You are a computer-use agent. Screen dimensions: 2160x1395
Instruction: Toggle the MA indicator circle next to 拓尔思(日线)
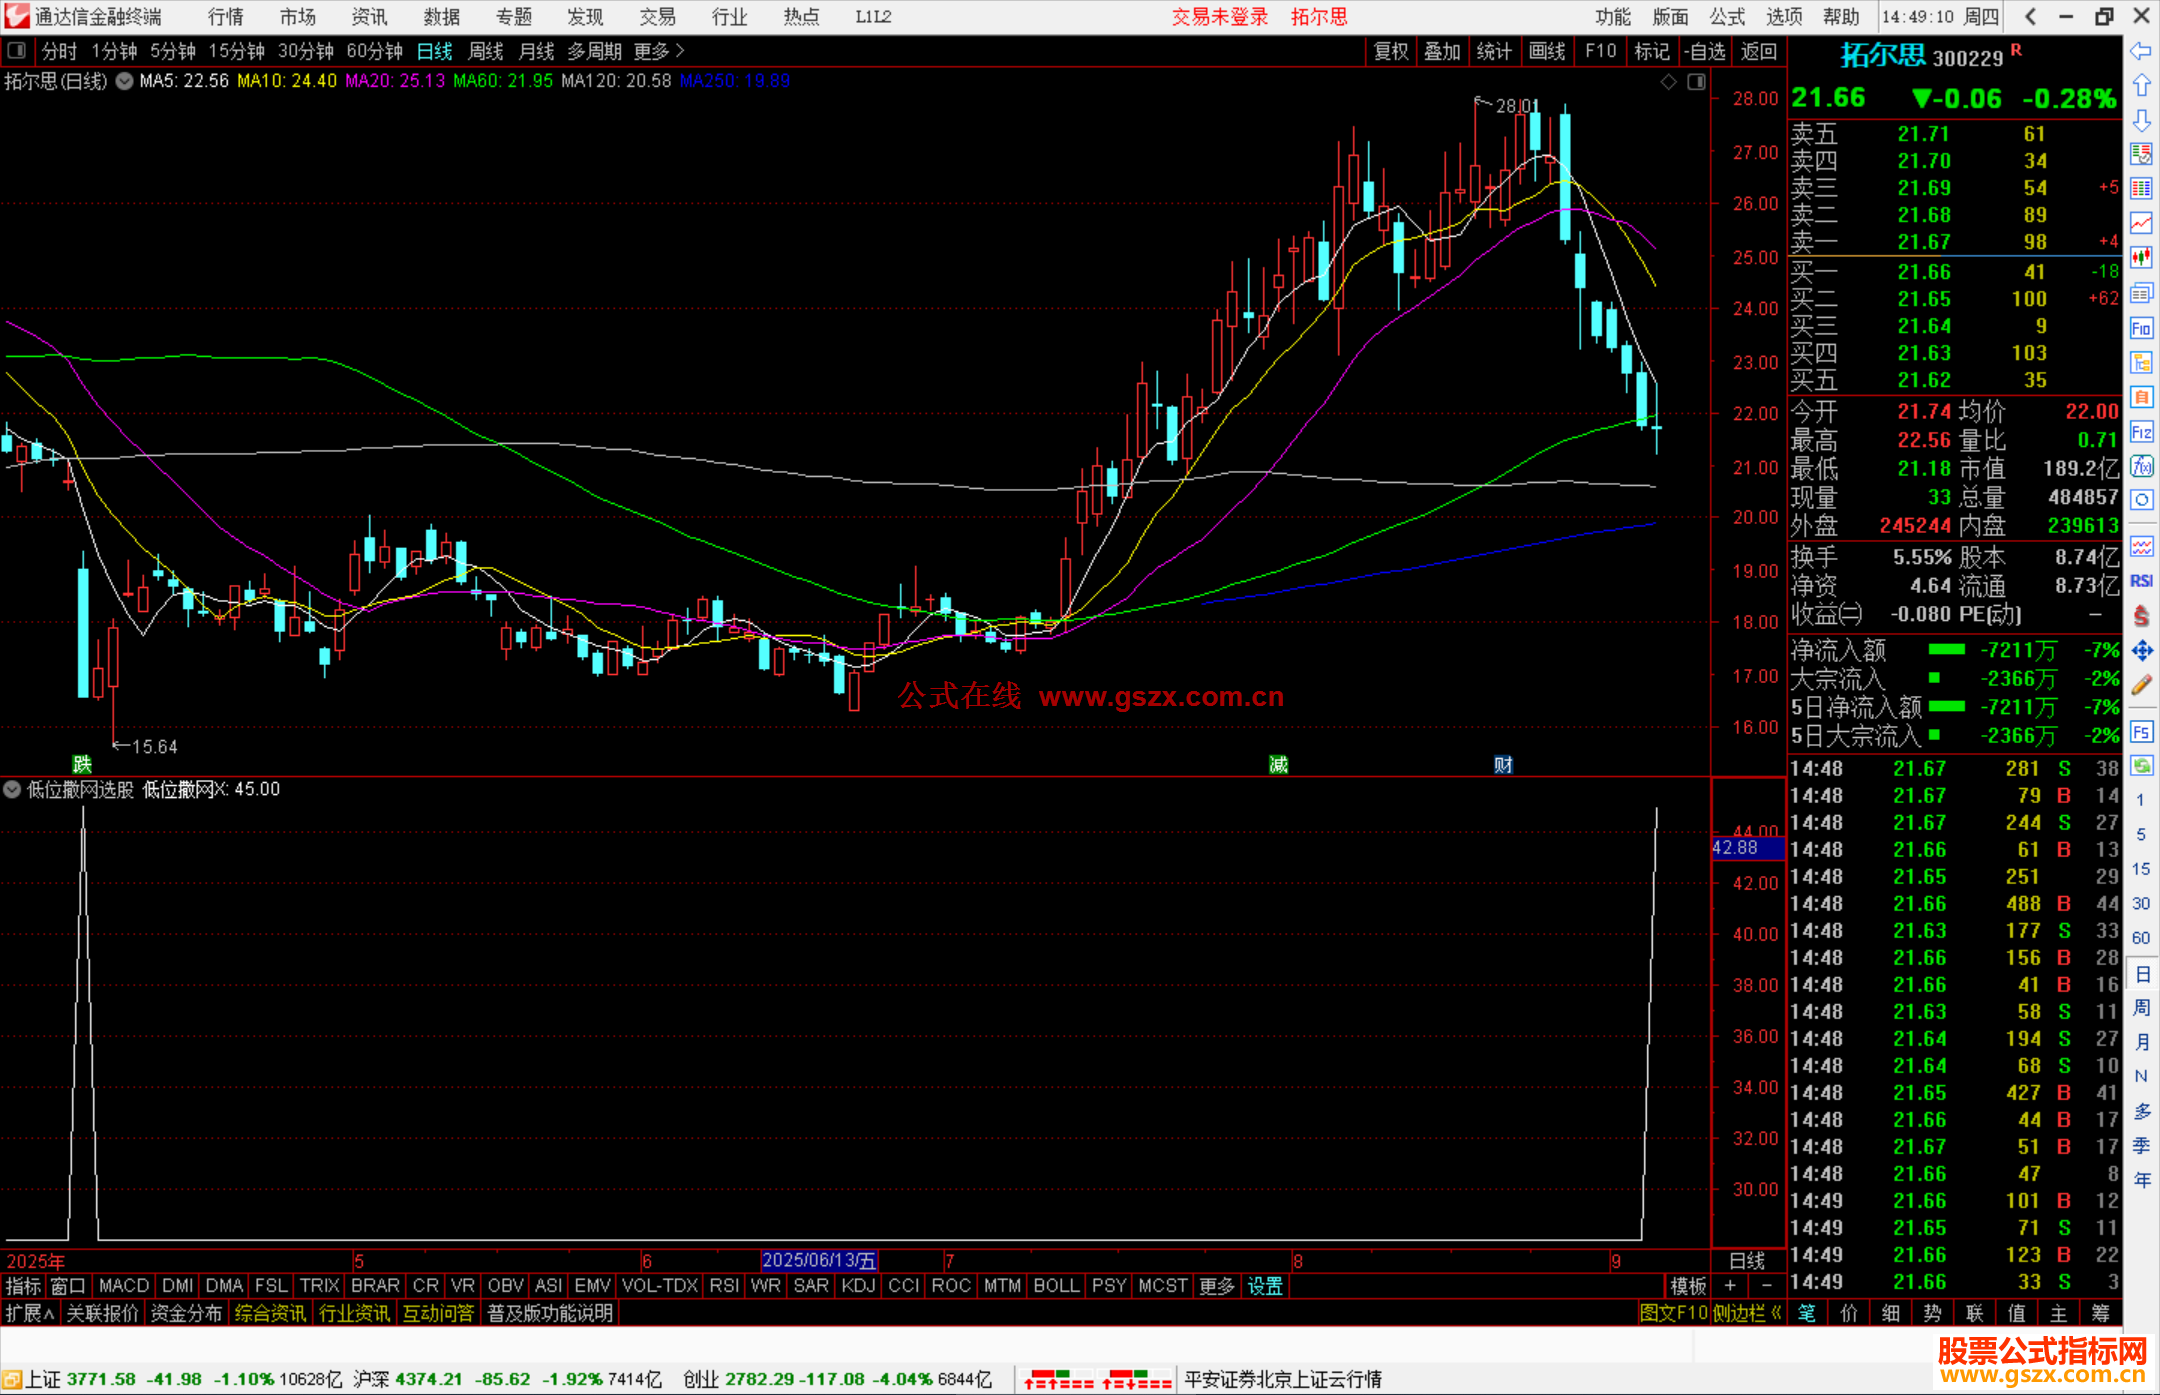[x=124, y=81]
